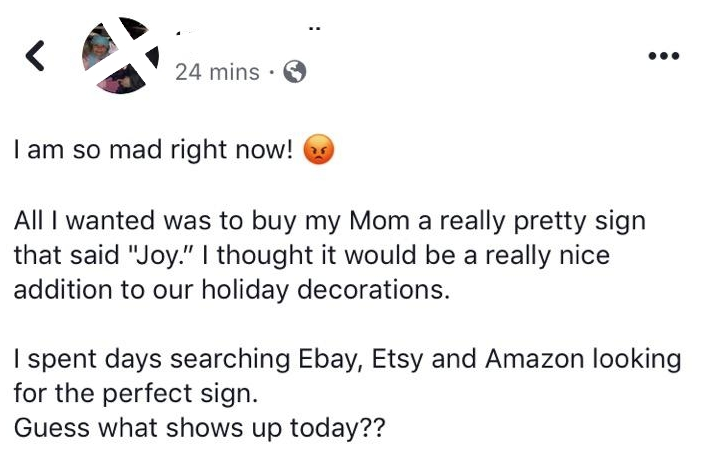Click the line starting "I spent days"
The height and width of the screenshot is (450, 706).
[347, 359]
